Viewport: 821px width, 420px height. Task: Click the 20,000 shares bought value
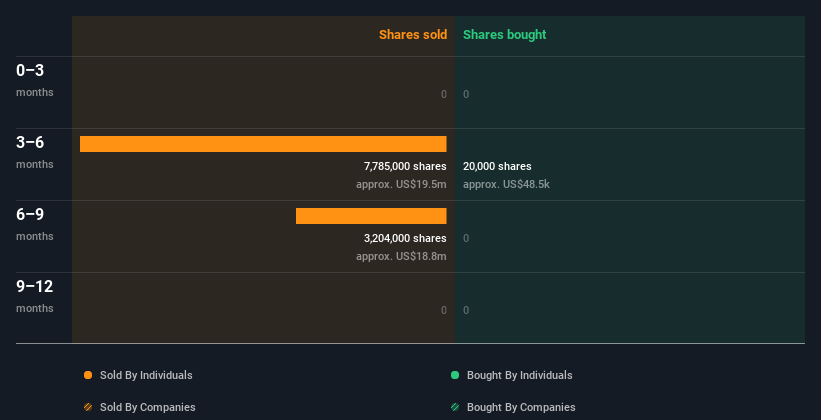[497, 166]
